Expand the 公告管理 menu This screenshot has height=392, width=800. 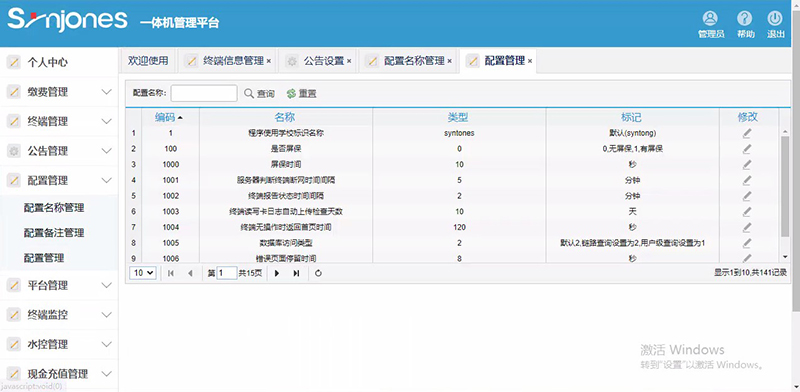coord(107,151)
